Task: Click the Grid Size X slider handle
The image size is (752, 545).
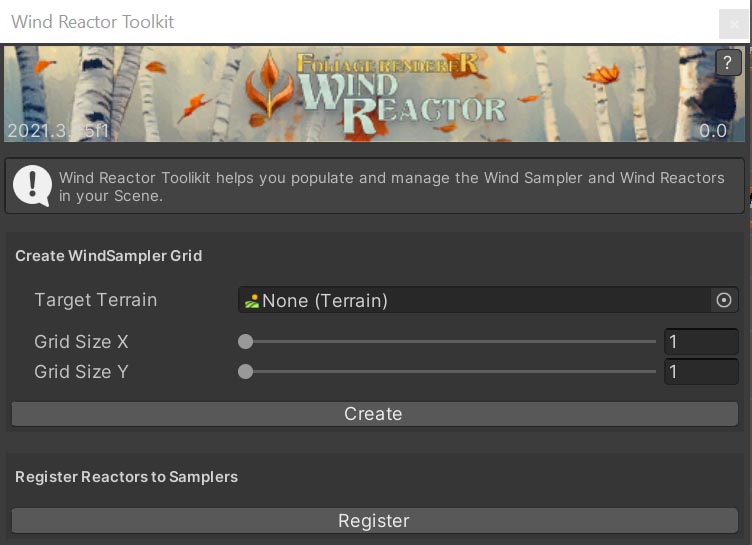Action: point(245,342)
